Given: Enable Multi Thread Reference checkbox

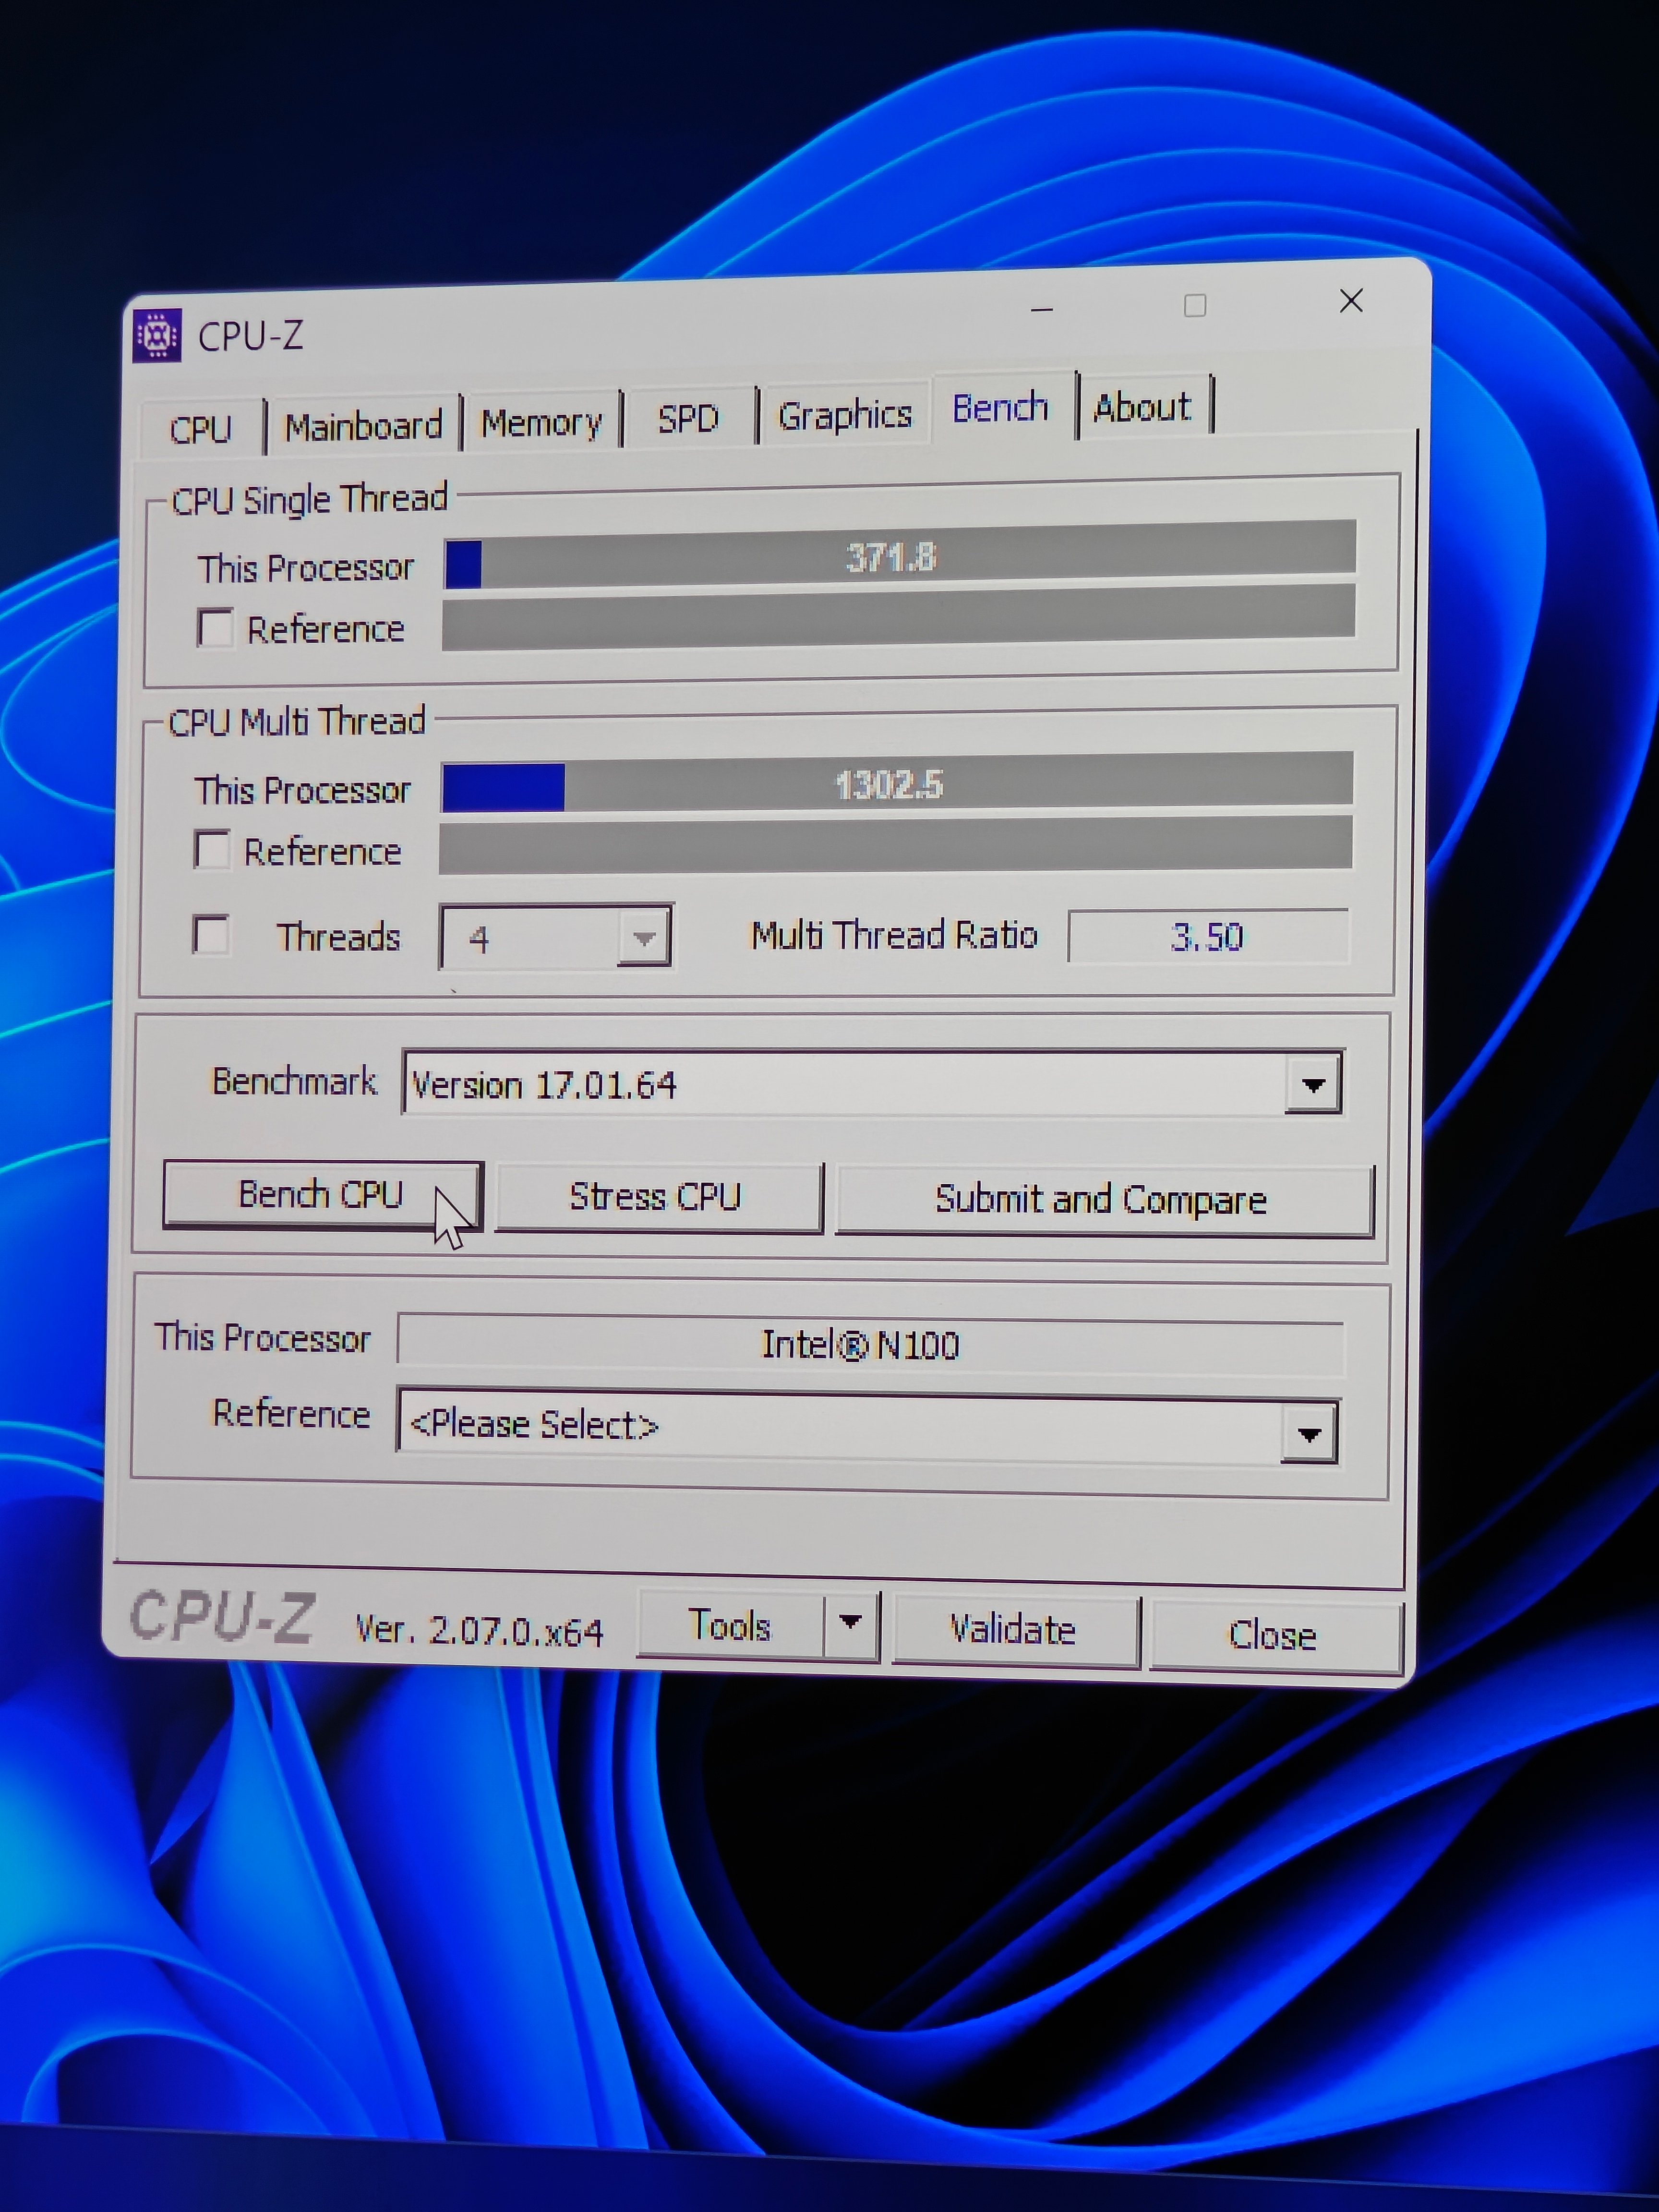Looking at the screenshot, I should click(x=212, y=850).
